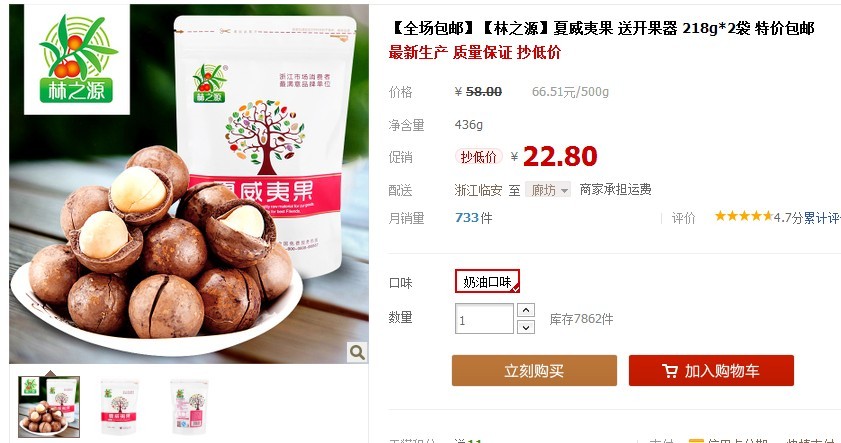Click the main macadamia product image
The image size is (841, 443).
click(x=189, y=184)
